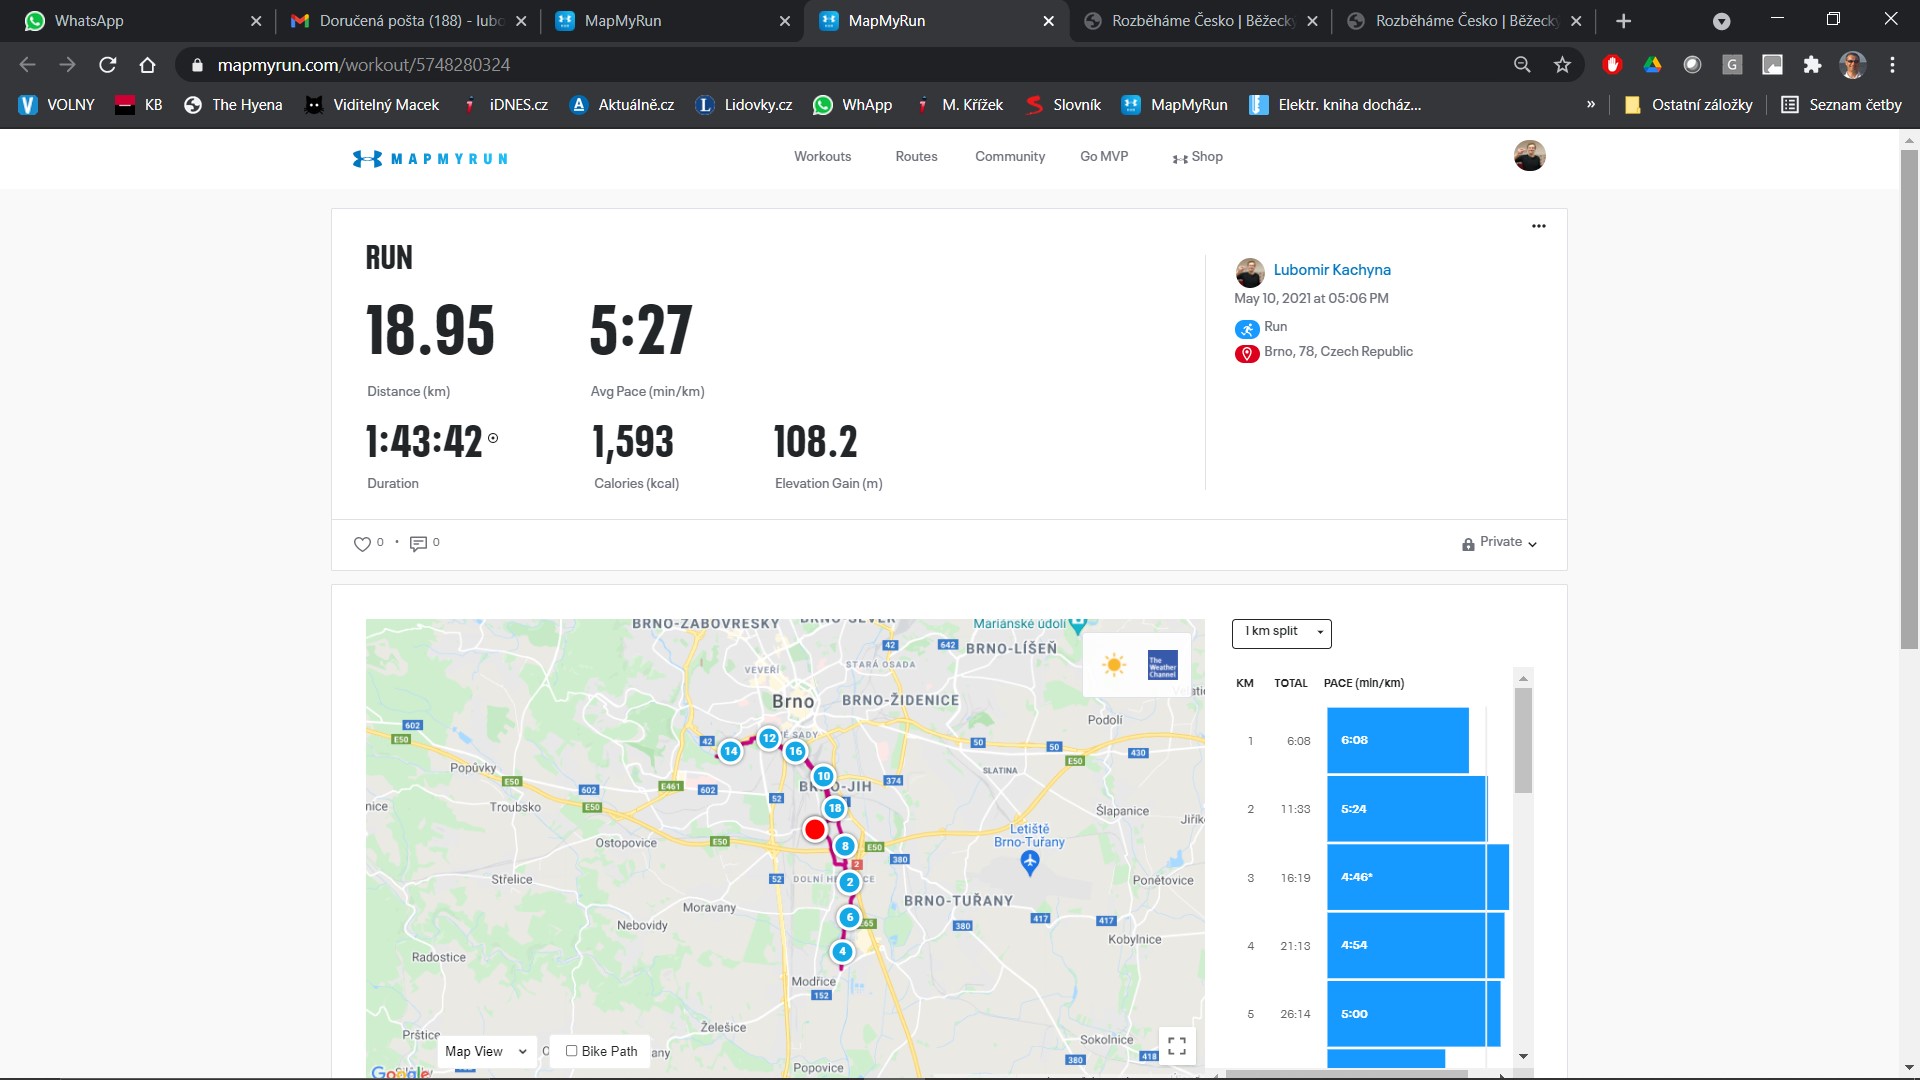Image resolution: width=1920 pixels, height=1080 pixels.
Task: Click kilometer marker 14 on the map
Action: (x=730, y=751)
